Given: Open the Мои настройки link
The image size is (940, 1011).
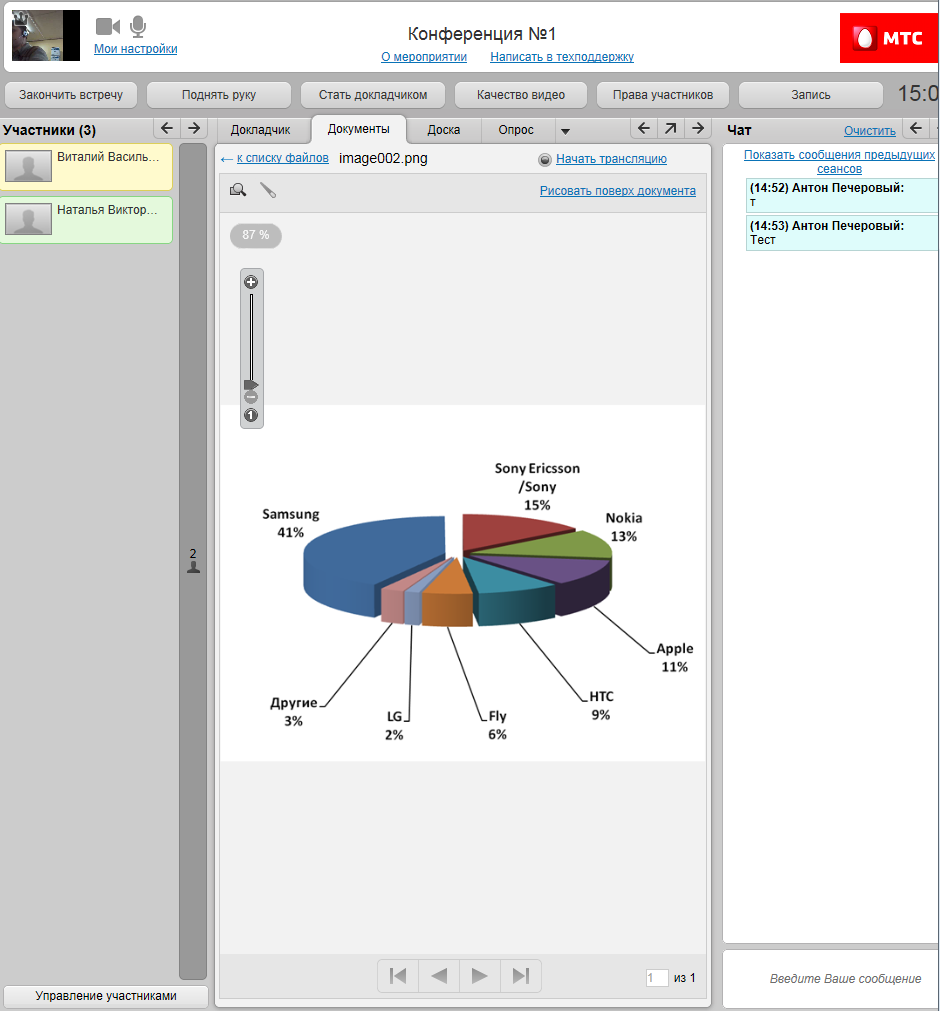Looking at the screenshot, I should [x=136, y=49].
